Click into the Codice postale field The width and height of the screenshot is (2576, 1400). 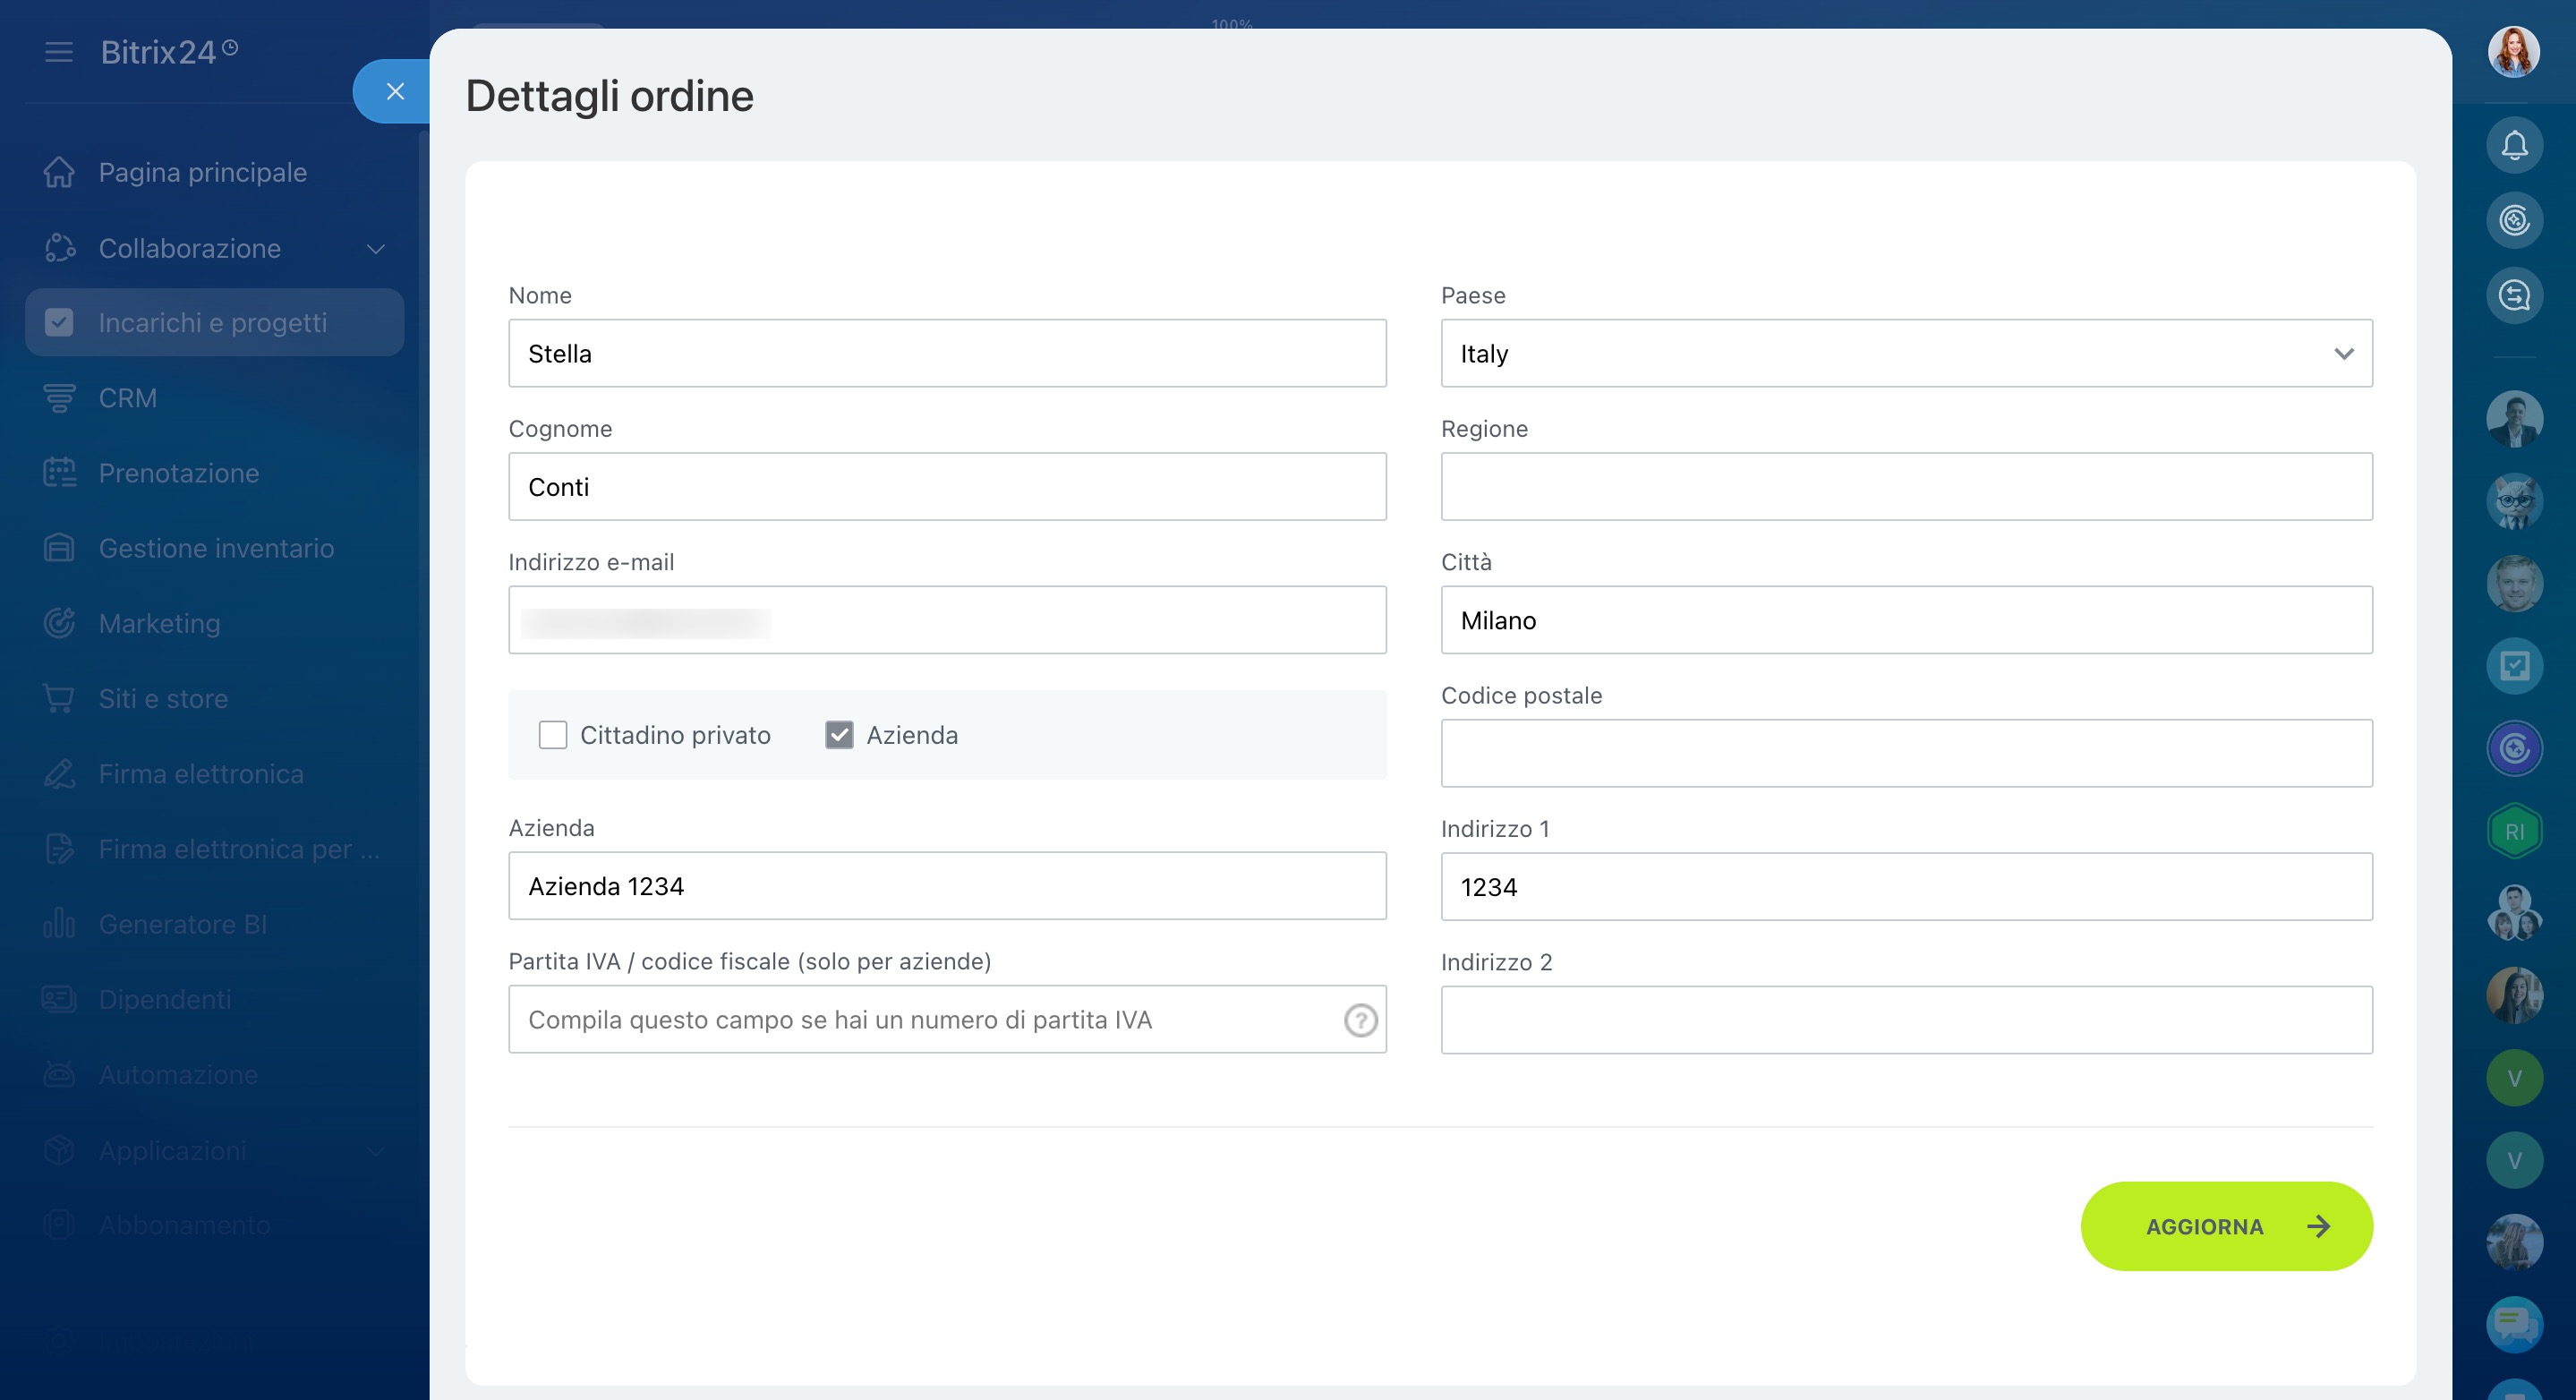click(1906, 753)
